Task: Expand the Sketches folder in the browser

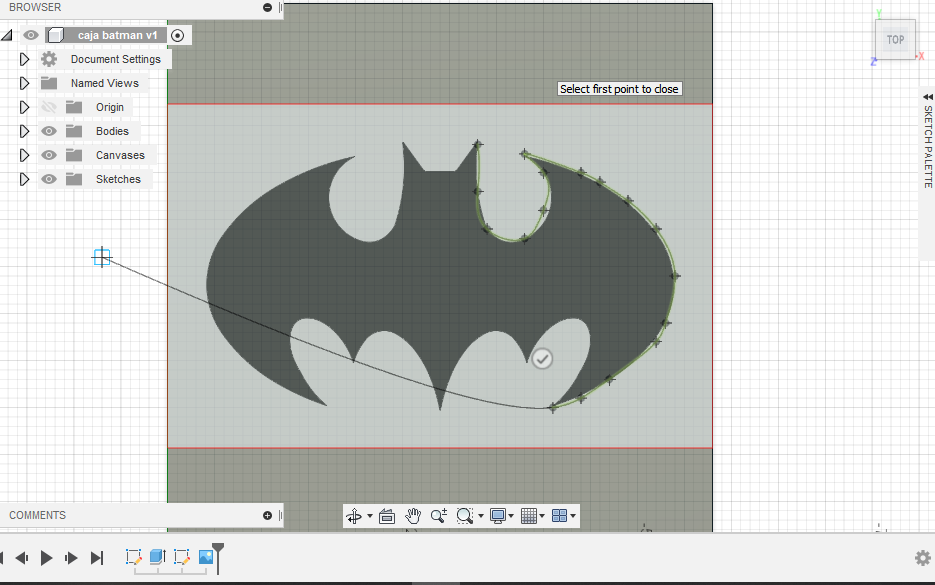Action: [24, 179]
